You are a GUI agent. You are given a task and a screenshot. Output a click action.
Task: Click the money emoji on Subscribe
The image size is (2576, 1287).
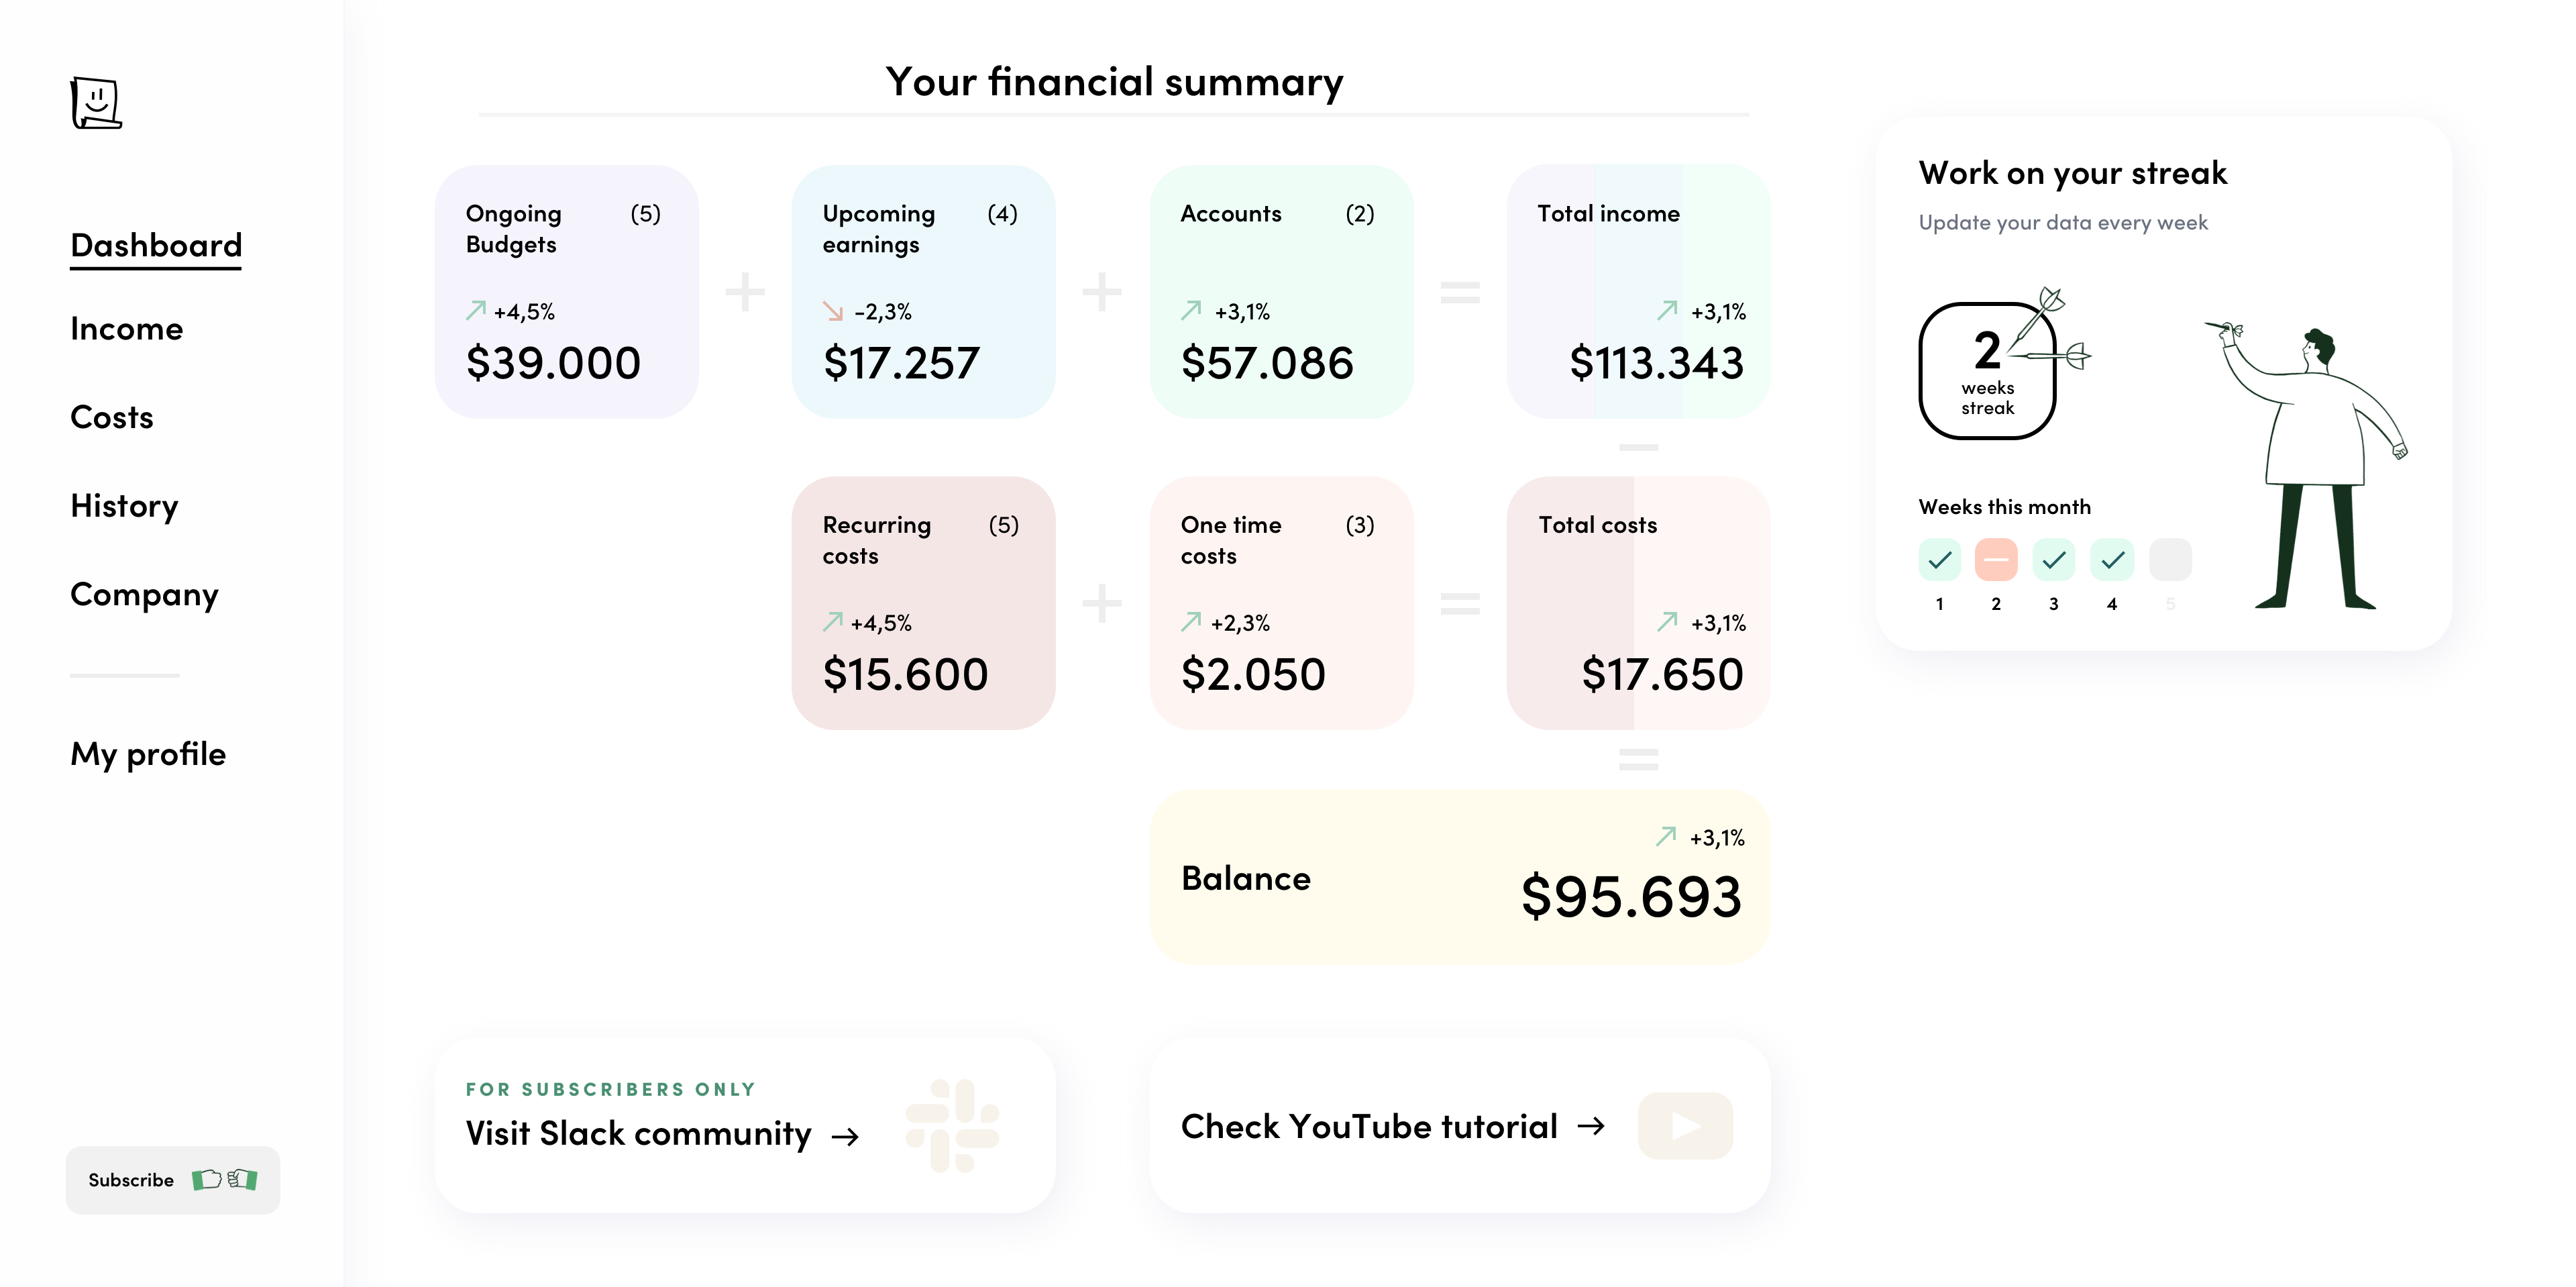point(225,1180)
